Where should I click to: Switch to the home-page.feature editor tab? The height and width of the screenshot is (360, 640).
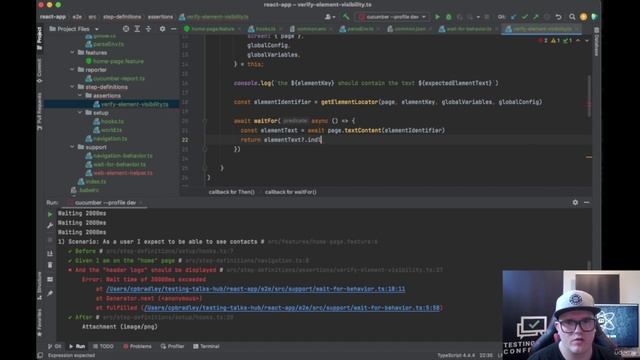212,29
